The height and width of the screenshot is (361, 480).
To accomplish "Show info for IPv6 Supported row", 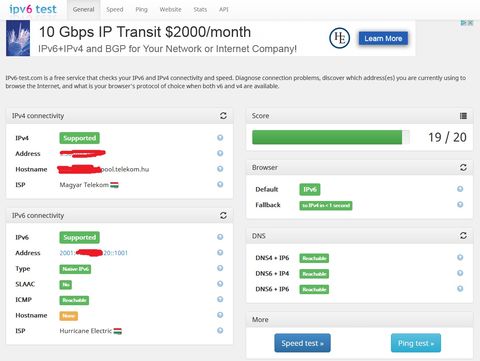I will (220, 237).
